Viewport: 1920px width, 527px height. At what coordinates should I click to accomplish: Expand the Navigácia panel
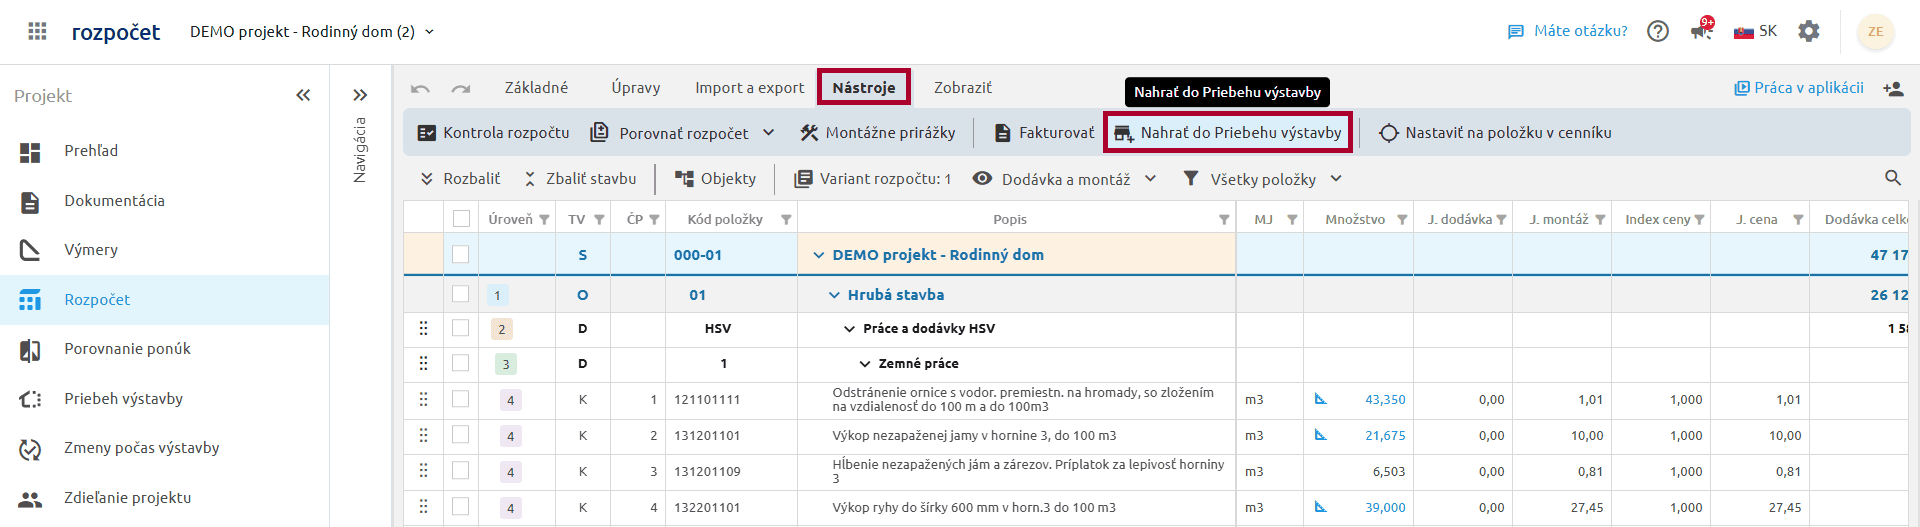(x=360, y=95)
